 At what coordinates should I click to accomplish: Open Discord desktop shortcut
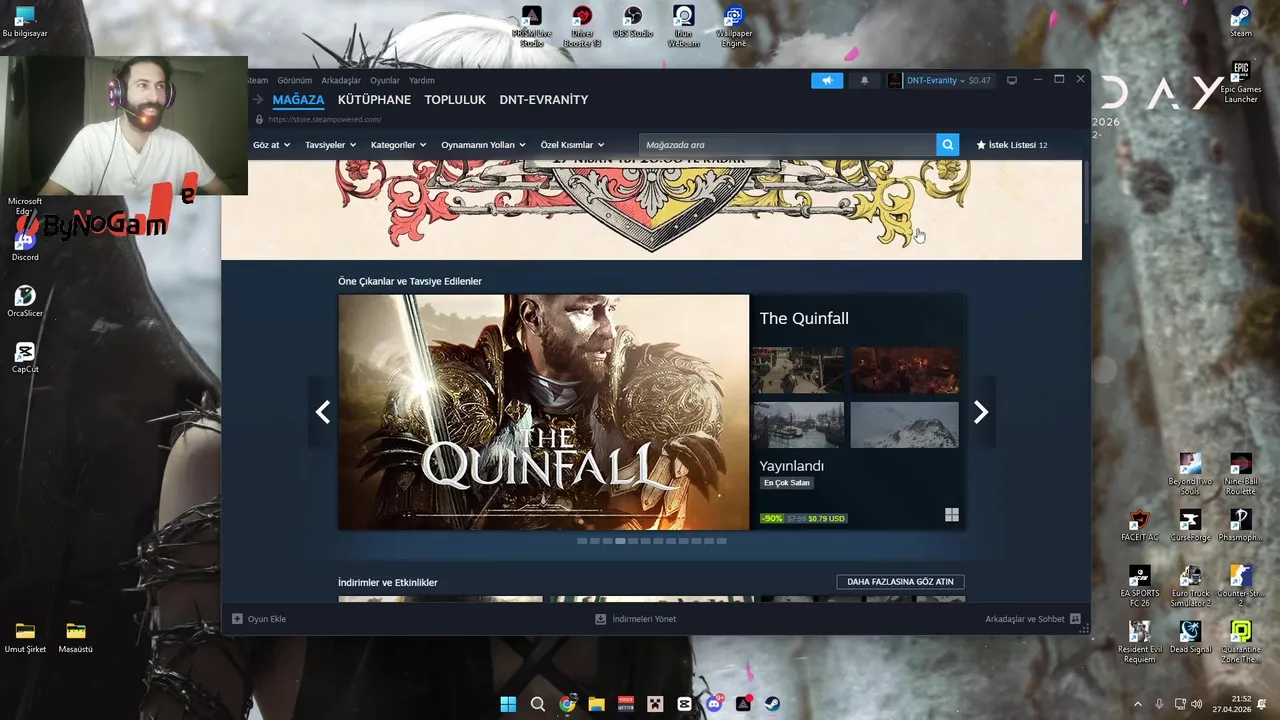[x=25, y=245]
